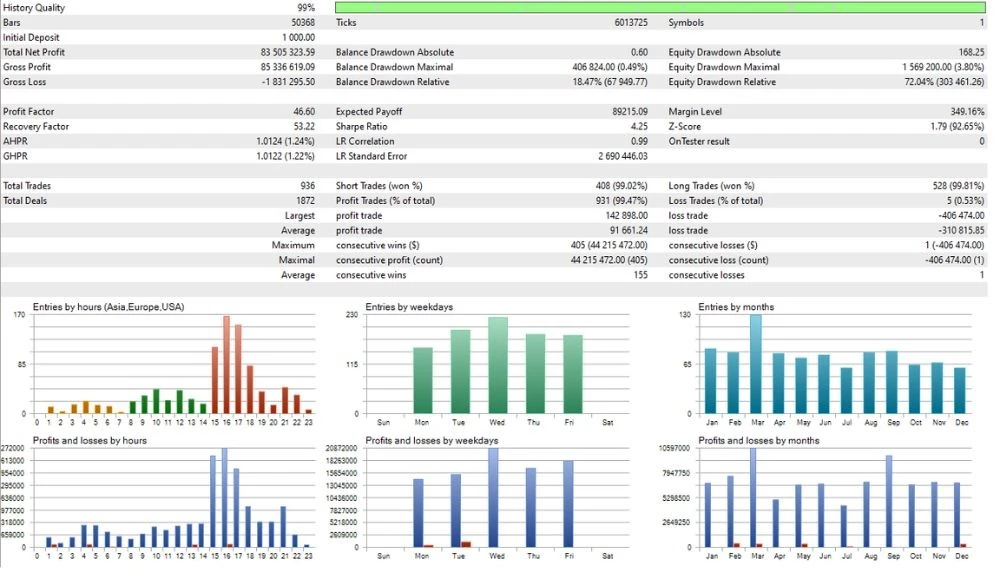This screenshot has height=574, width=999.
Task: Click the Profit Factor row label
Action: coord(28,111)
